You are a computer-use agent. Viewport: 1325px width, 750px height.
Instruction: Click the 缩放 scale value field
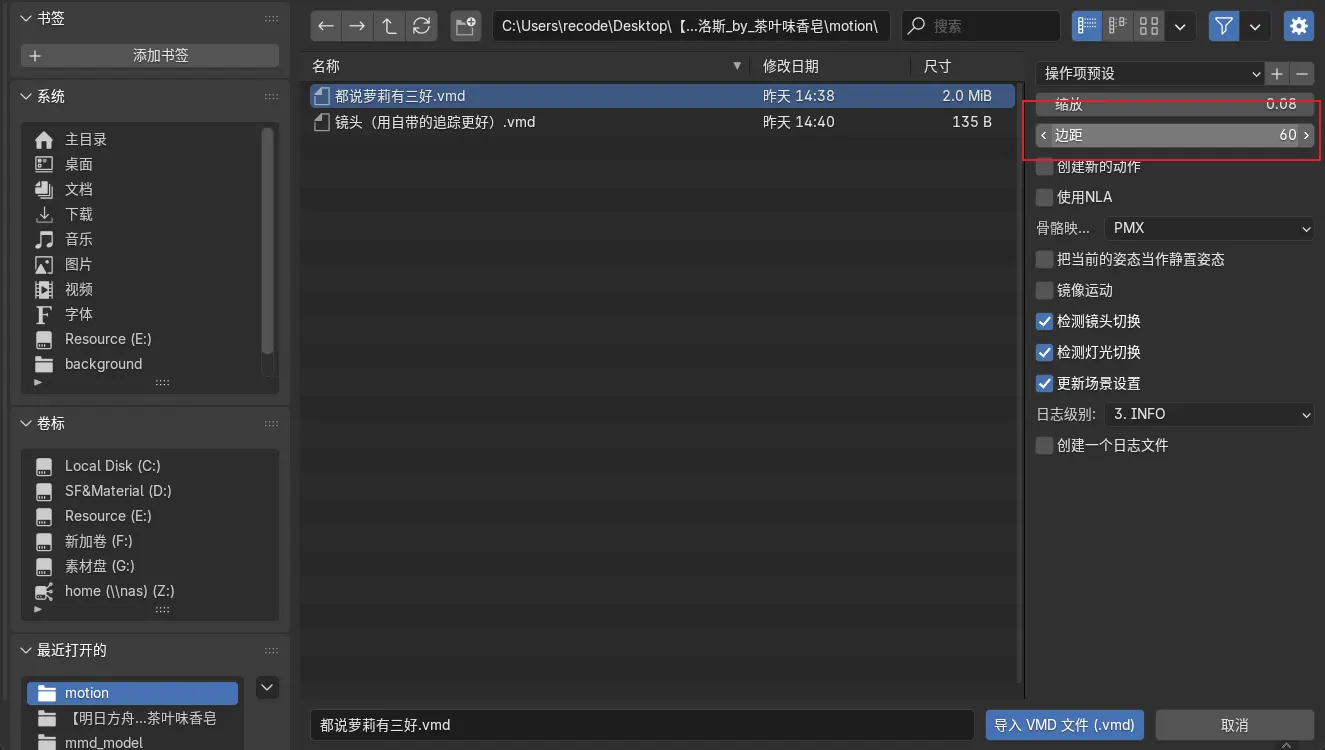pos(1175,104)
